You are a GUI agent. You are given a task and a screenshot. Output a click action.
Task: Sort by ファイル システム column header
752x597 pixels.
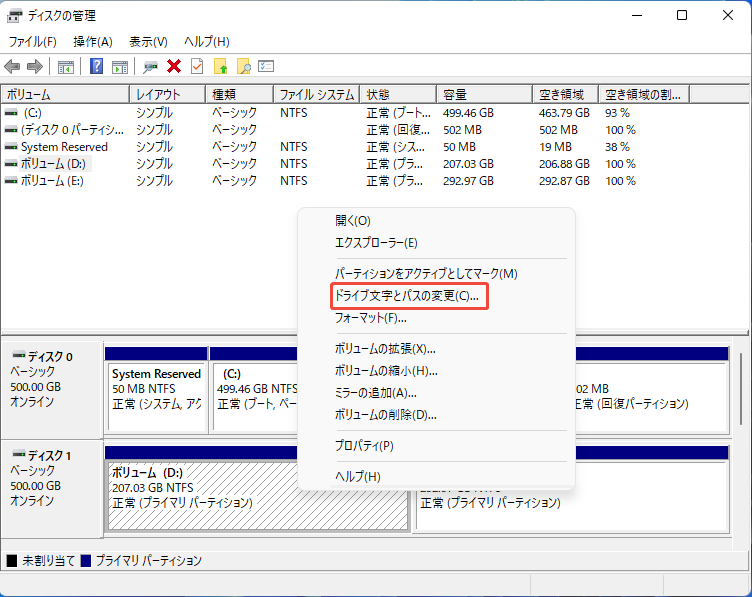coord(317,94)
